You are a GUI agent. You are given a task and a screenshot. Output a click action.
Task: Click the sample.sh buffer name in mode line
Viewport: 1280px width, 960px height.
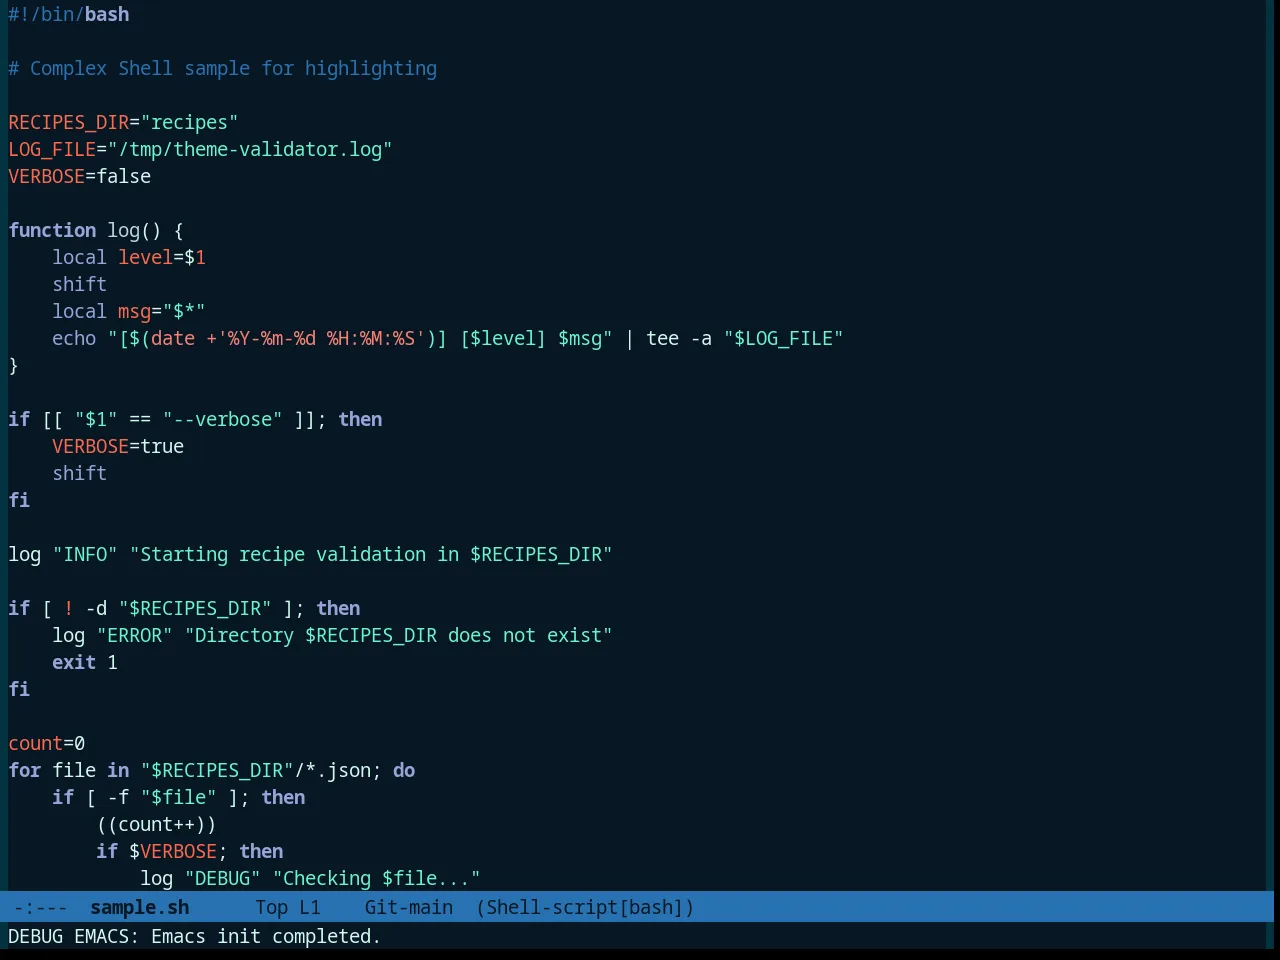tap(139, 907)
